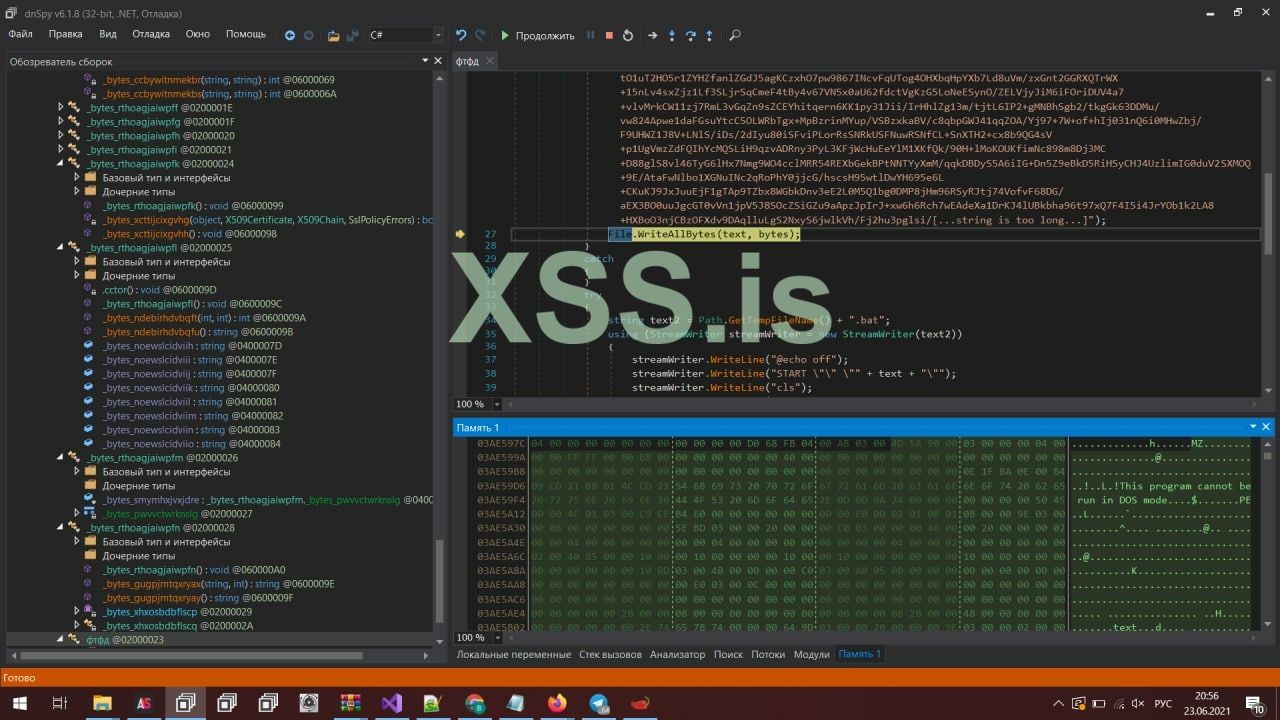This screenshot has width=1280, height=720.
Task: Open the Отладка menu
Action: click(151, 34)
